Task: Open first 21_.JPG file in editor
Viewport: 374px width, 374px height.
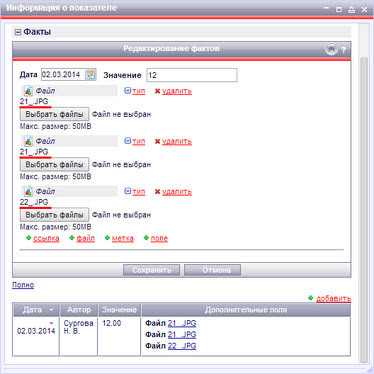Action: [x=34, y=102]
